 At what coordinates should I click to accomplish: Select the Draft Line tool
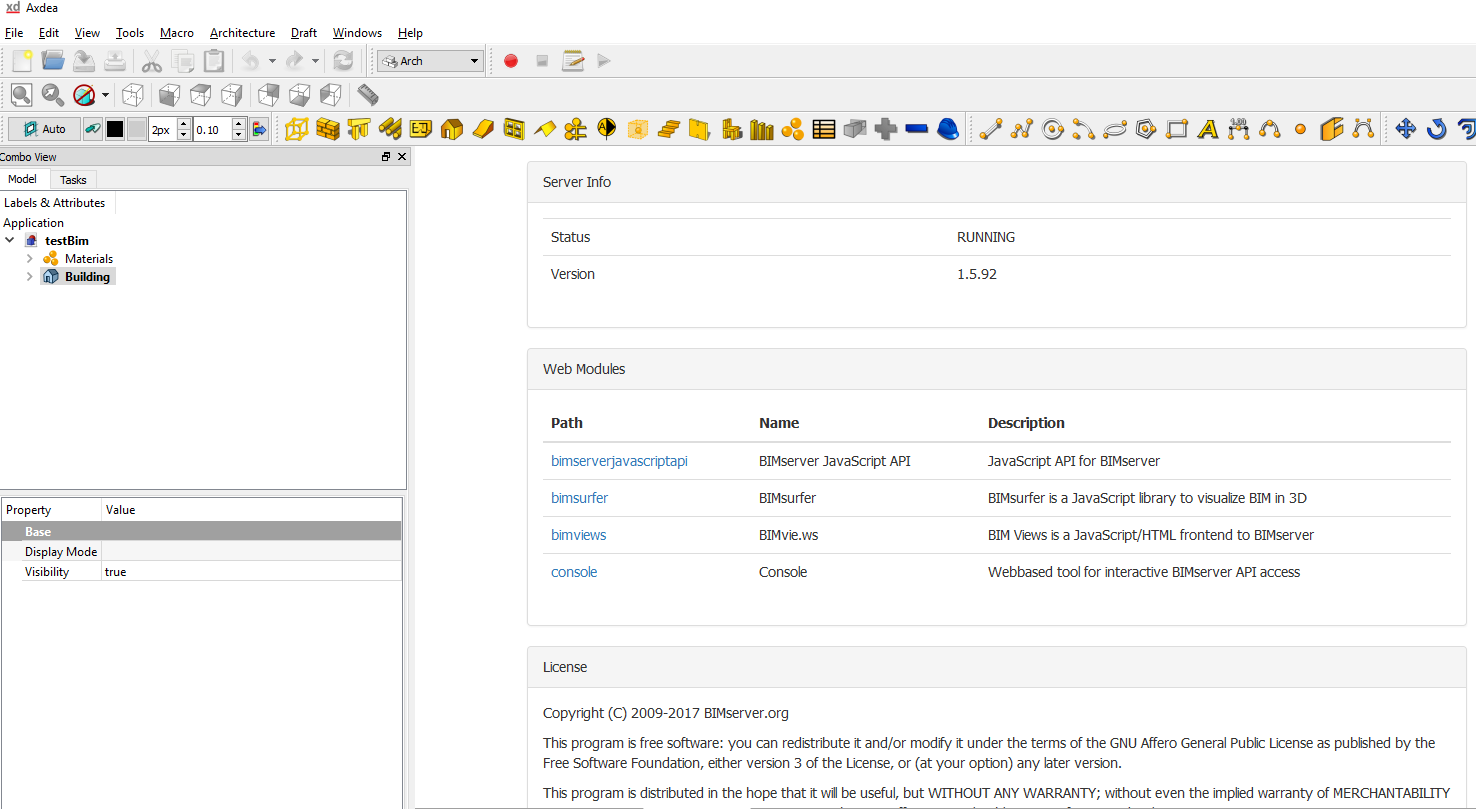pos(990,128)
